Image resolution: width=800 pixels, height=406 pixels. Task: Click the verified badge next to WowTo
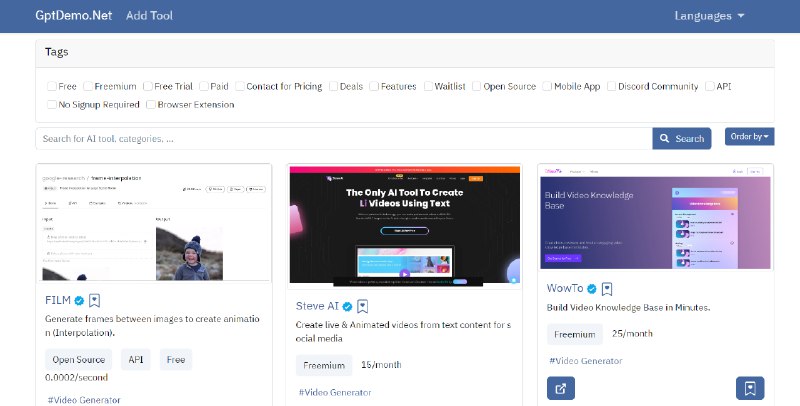(591, 289)
